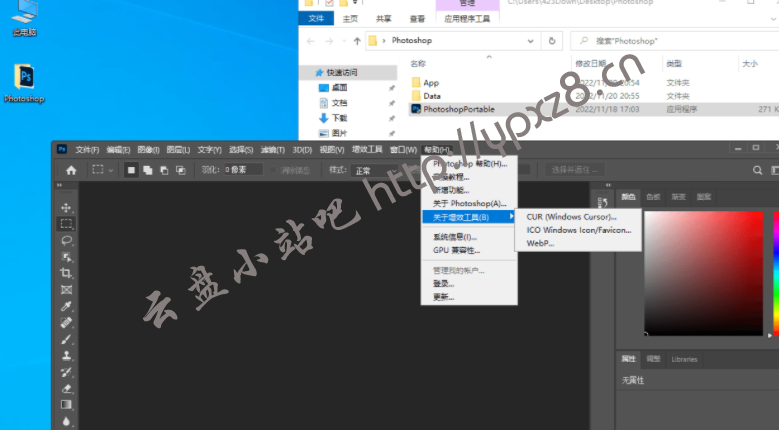The width and height of the screenshot is (779, 430).
Task: Open Photoshop search magnifier icon
Action: click(758, 170)
